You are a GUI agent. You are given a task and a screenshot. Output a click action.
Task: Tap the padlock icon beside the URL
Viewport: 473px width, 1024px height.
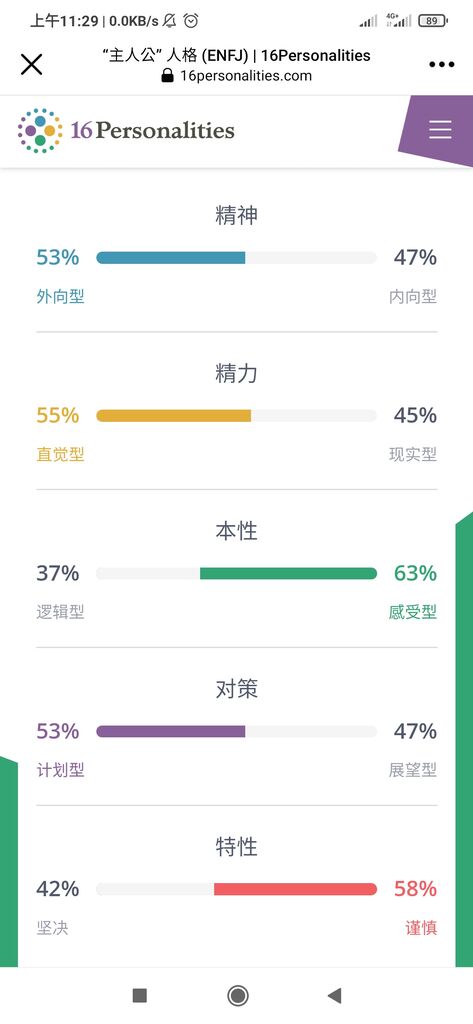click(167, 76)
